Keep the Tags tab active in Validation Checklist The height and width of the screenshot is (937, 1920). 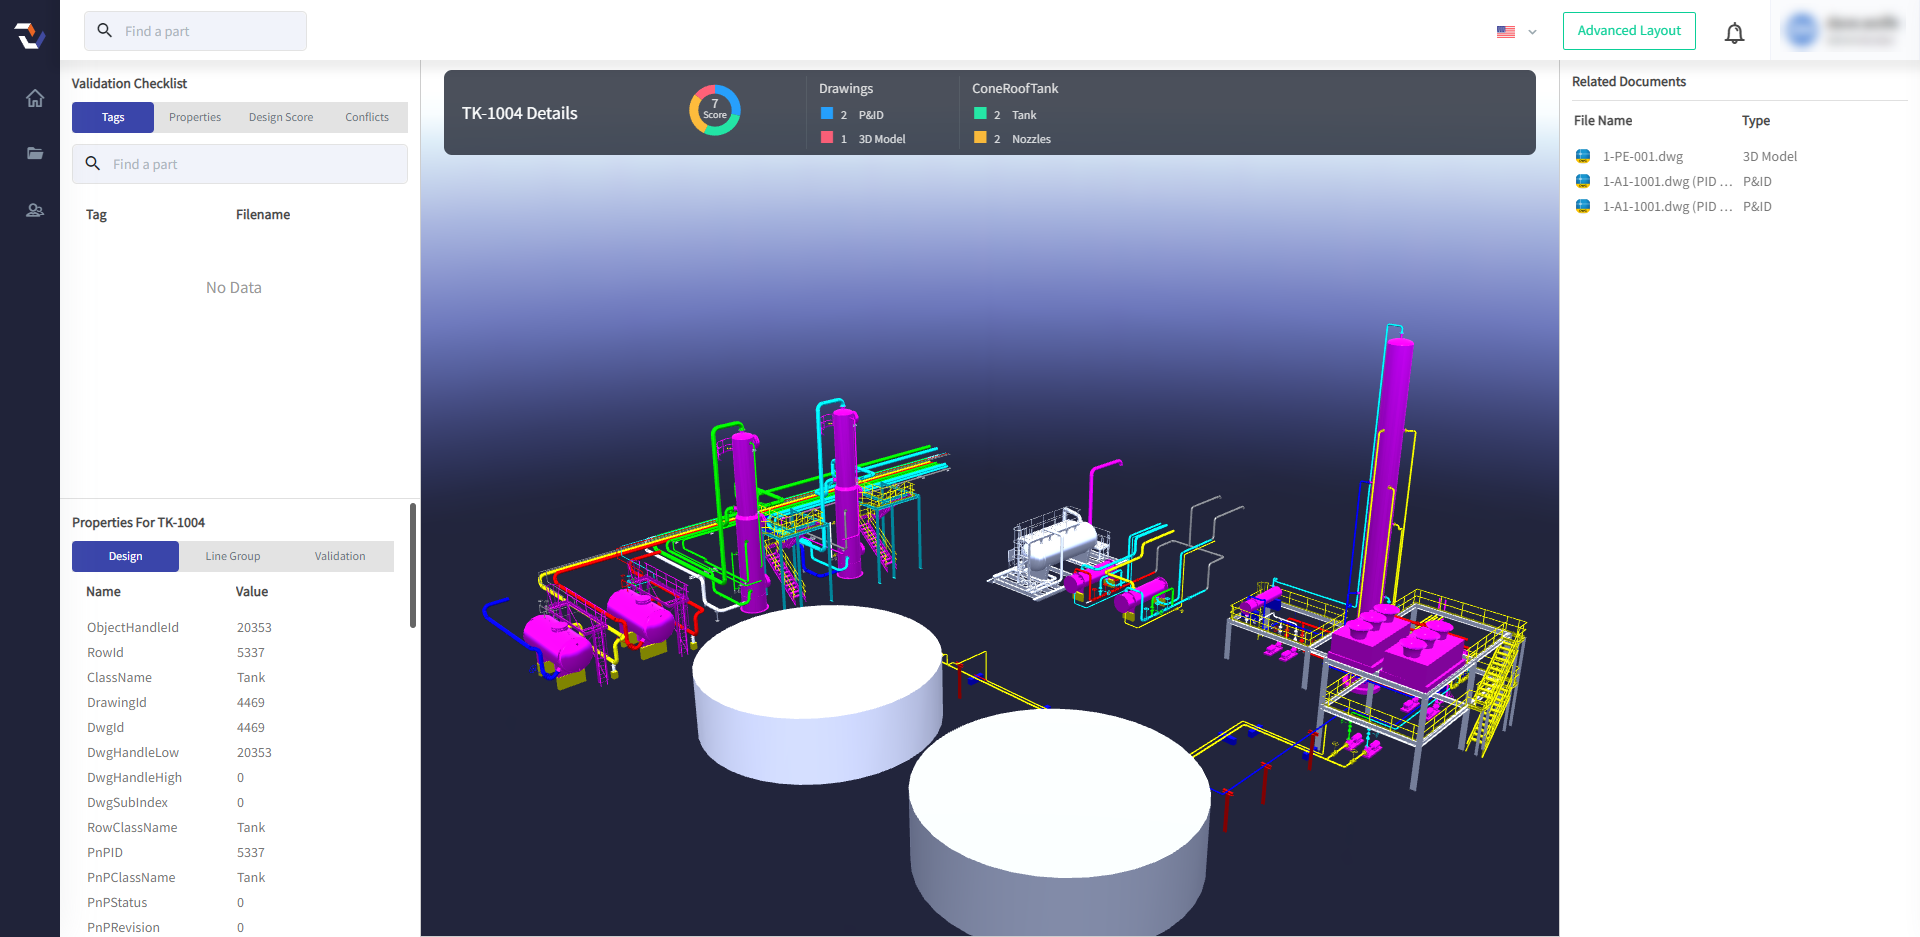point(112,117)
